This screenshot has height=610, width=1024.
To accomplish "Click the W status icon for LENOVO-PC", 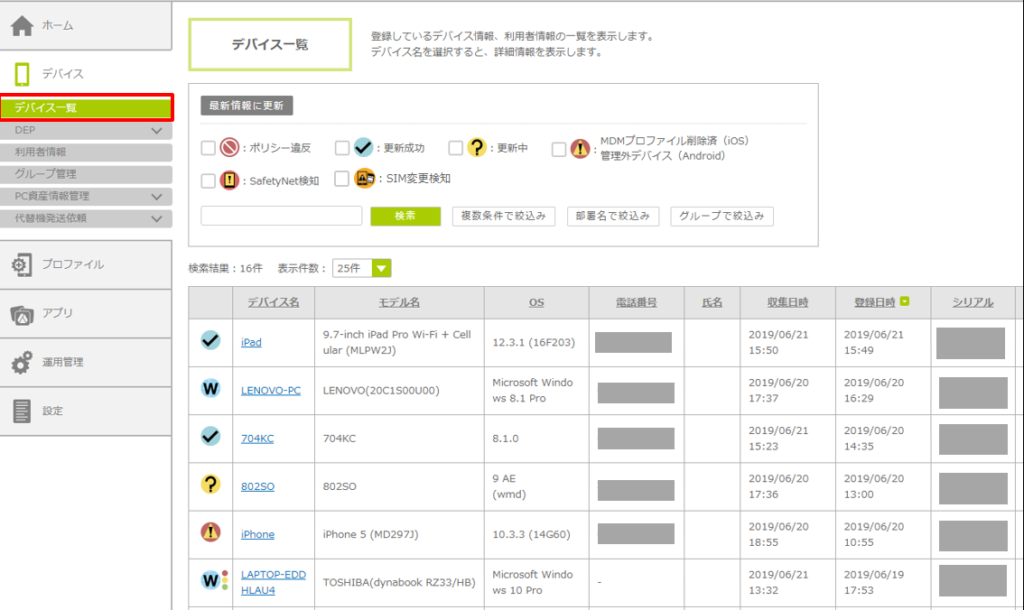I will 210,389.
